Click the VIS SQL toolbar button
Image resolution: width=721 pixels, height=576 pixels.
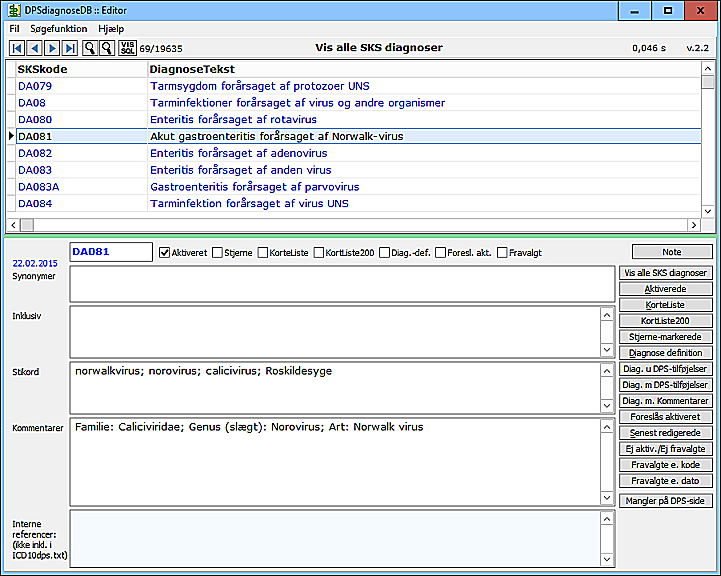(x=127, y=48)
